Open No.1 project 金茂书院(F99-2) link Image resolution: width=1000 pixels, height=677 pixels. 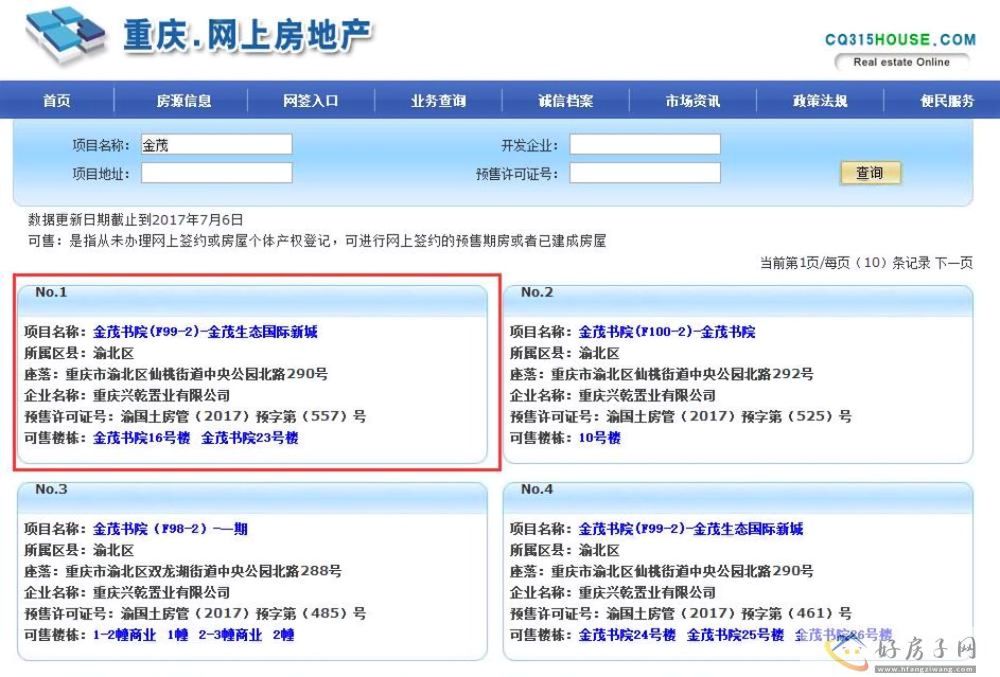[205, 332]
